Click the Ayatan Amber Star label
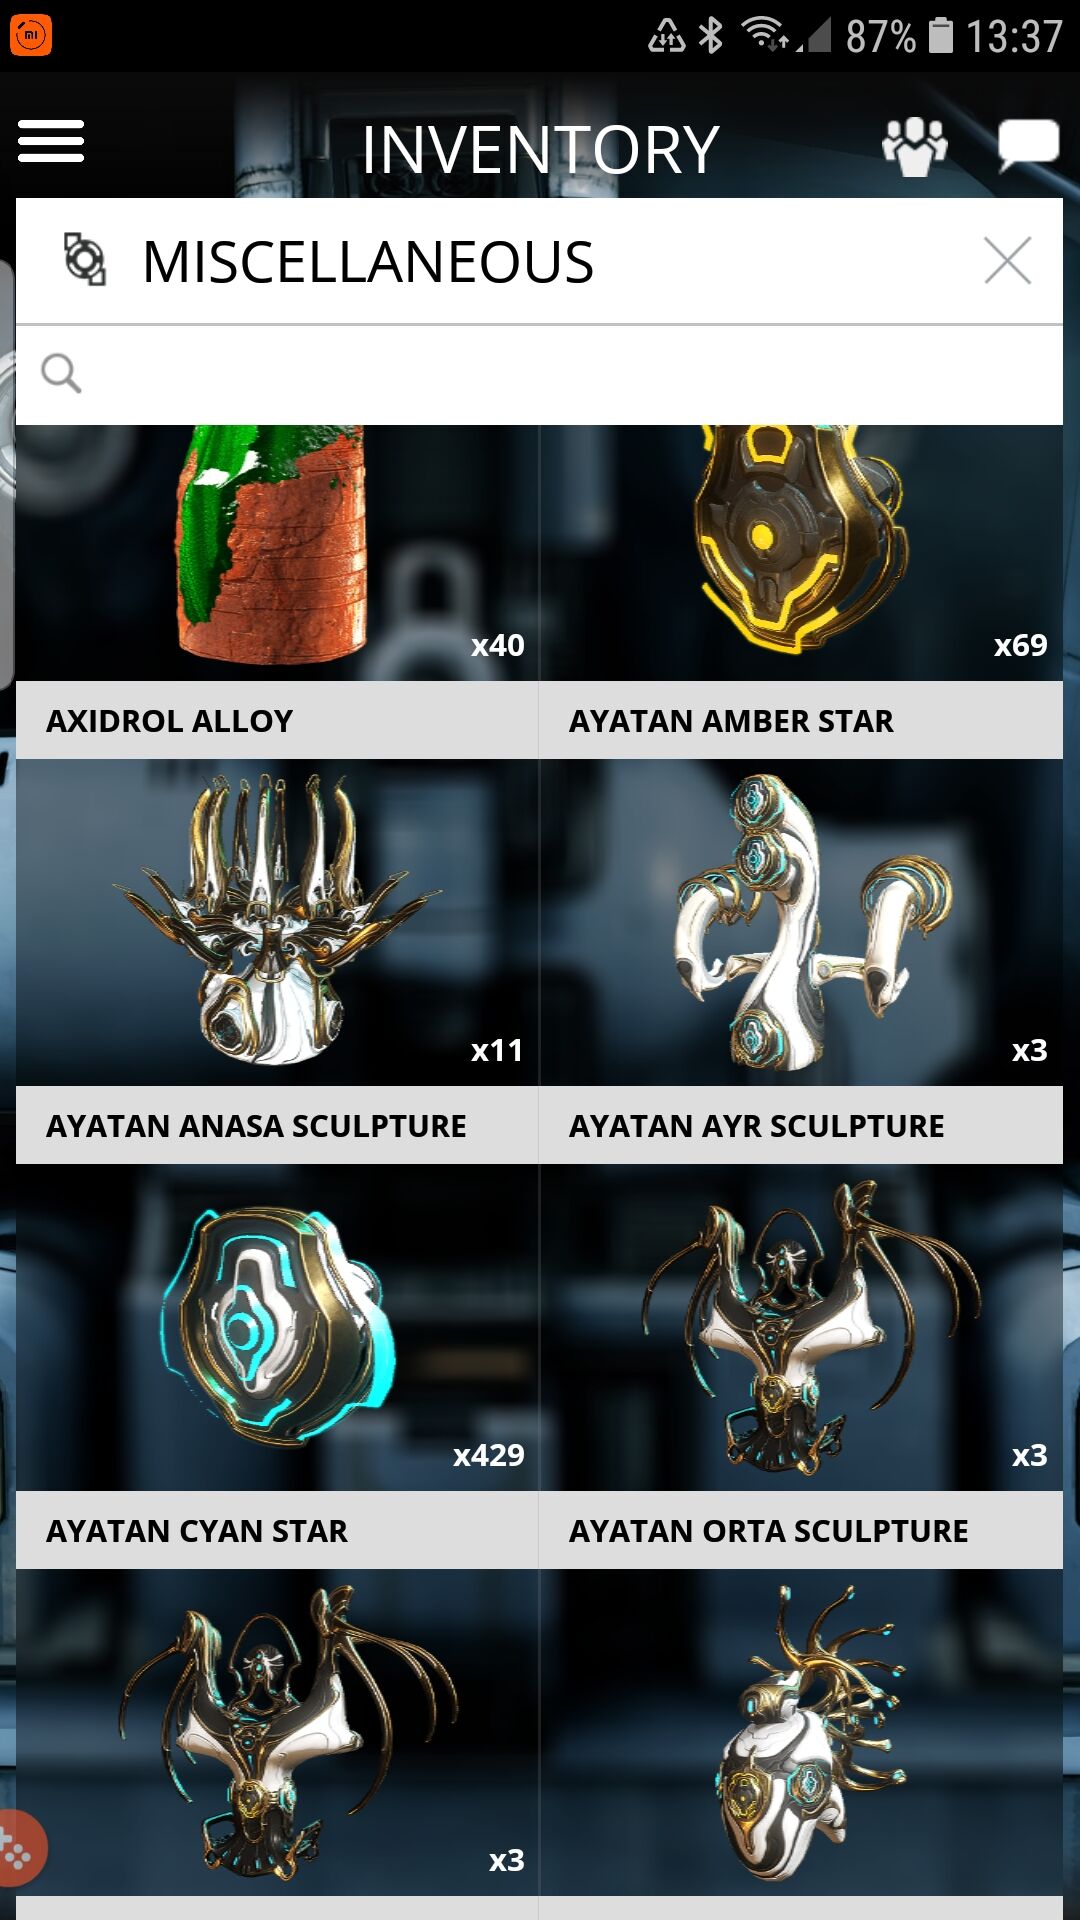Image resolution: width=1080 pixels, height=1920 pixels. pos(731,721)
